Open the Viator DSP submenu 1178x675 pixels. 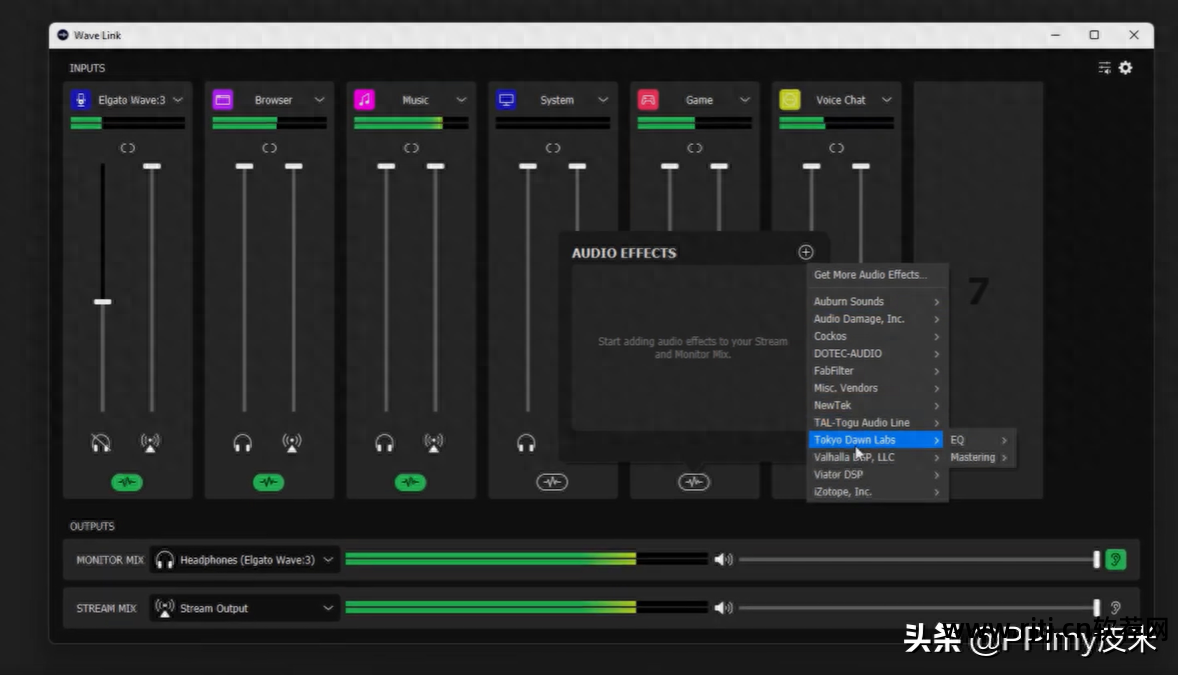(x=877, y=474)
